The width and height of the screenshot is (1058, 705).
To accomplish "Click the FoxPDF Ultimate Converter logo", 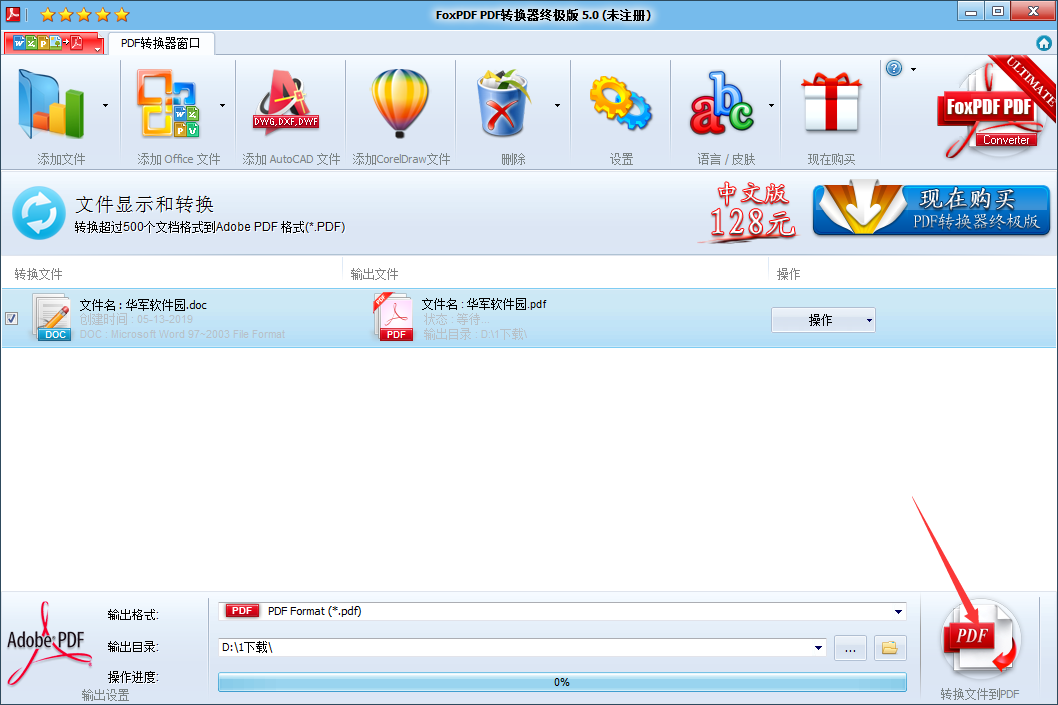I will (x=995, y=108).
